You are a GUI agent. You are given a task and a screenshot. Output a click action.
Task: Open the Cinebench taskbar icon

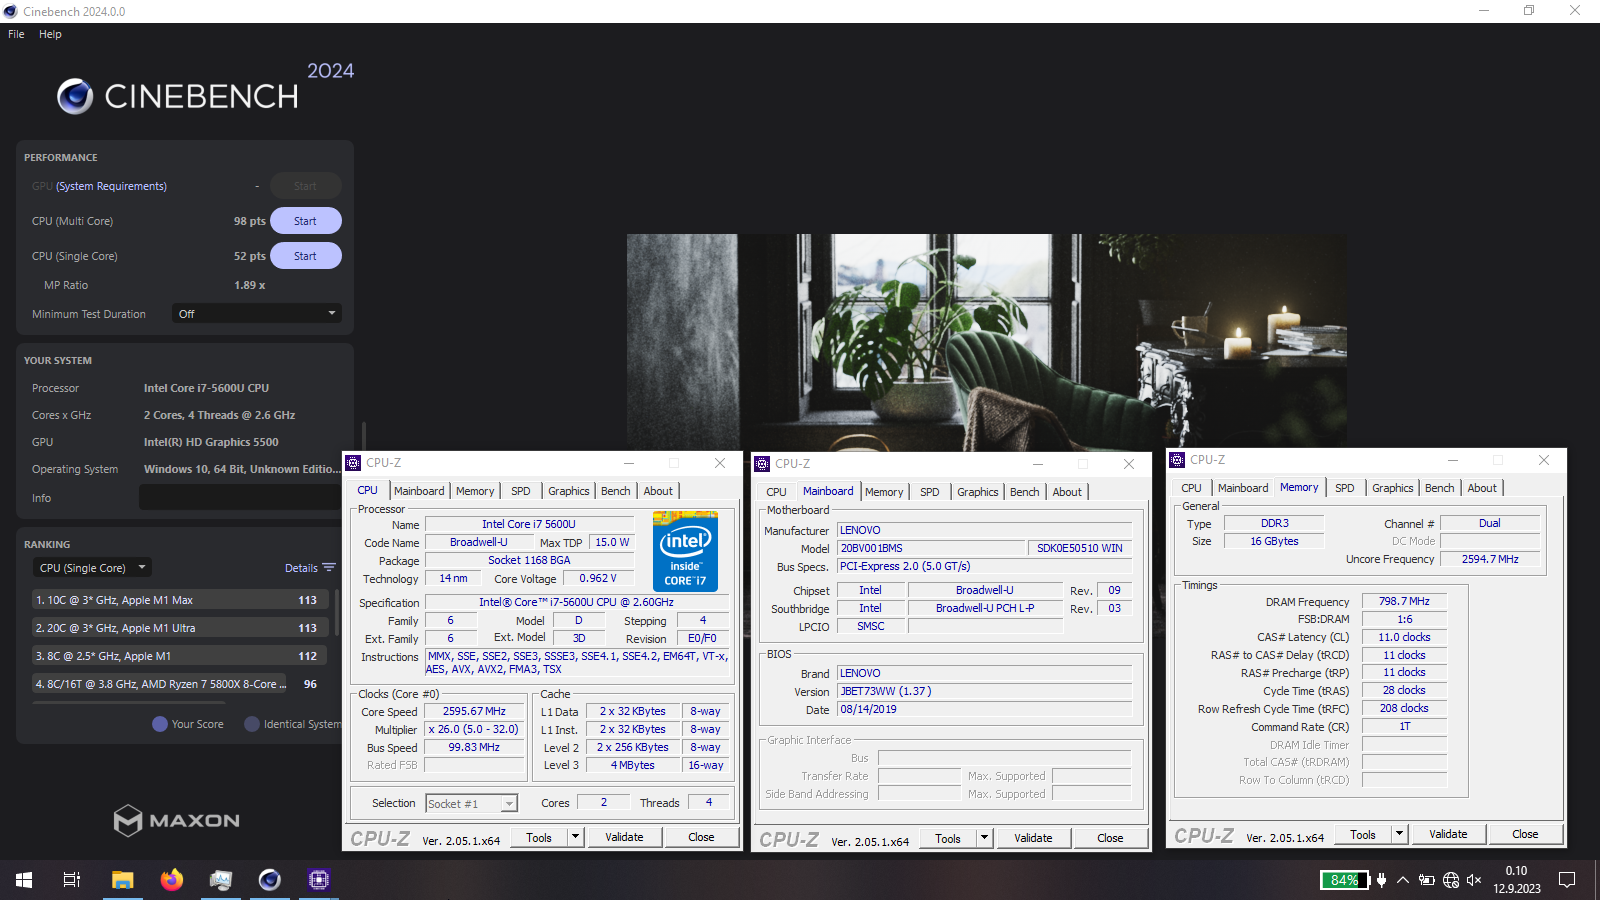coord(270,880)
